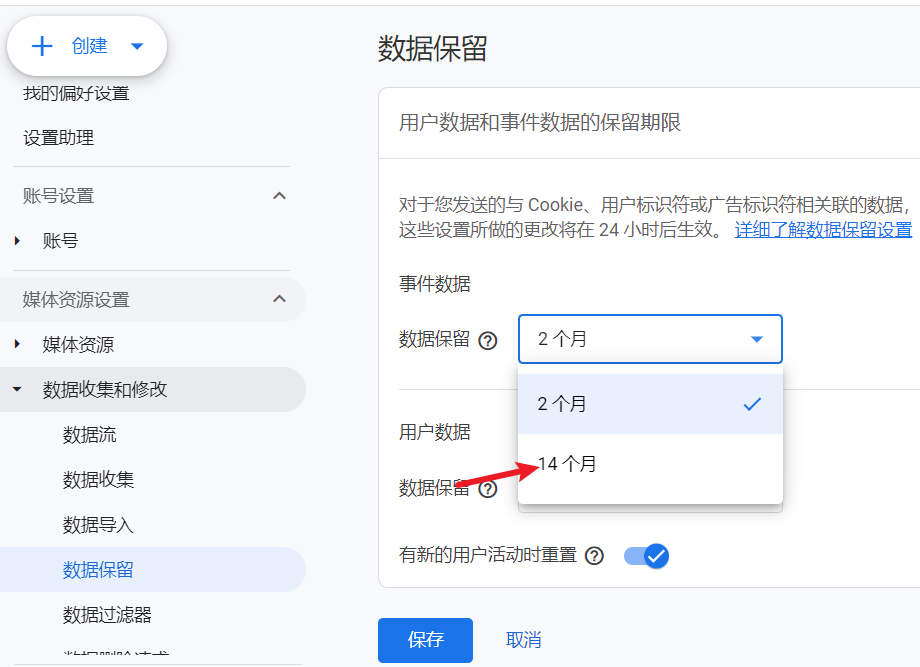Viewport: 920px width, 667px height.
Task: Click the 媒体资源设置 section header
Action: pyautogui.click(x=76, y=299)
